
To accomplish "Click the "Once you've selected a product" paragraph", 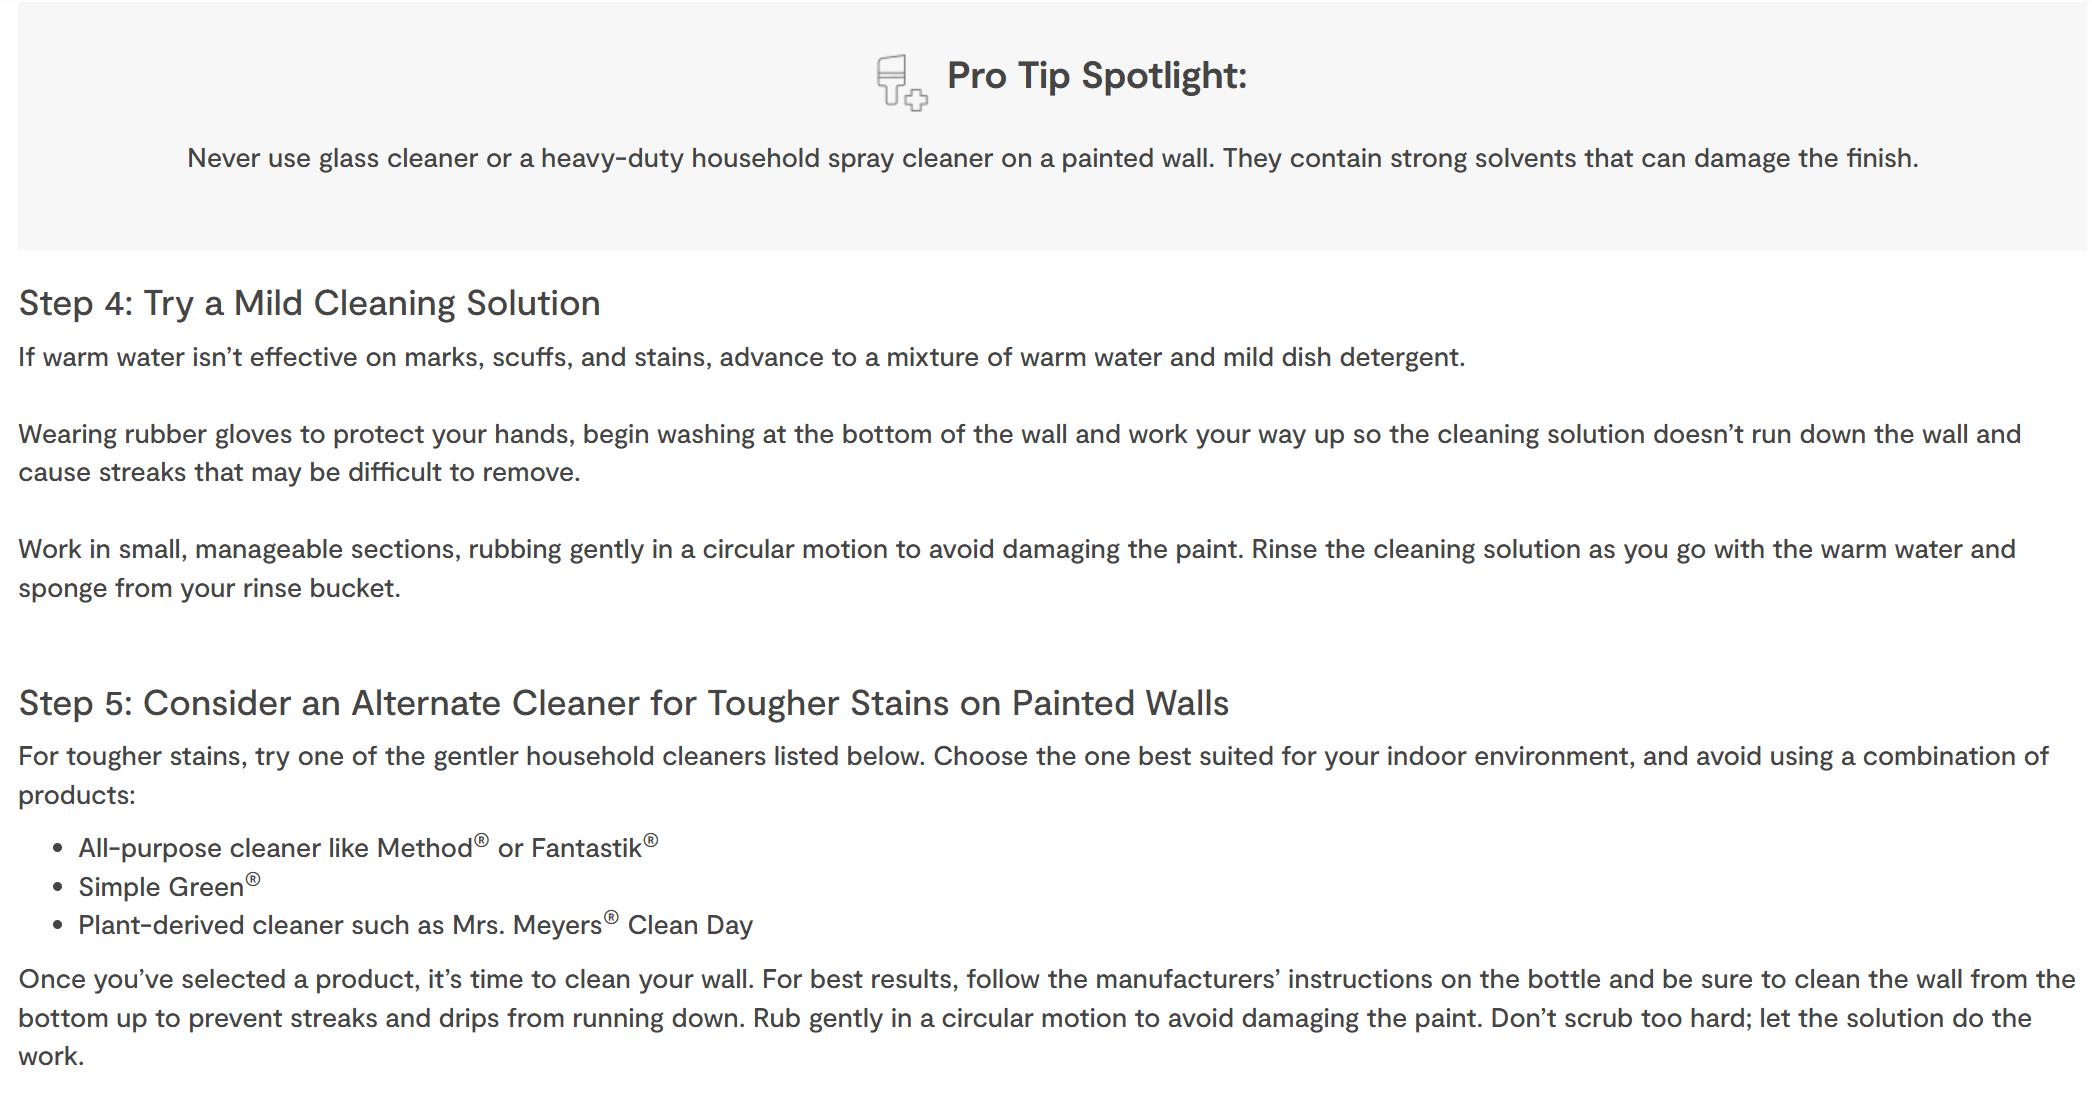I will tap(1046, 1018).
